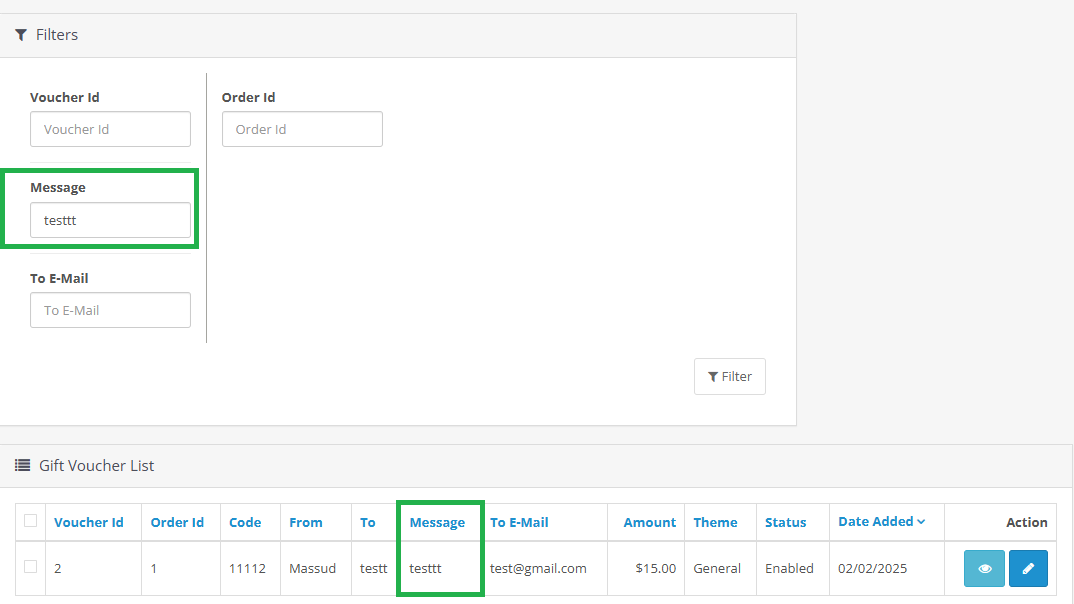Check the checkbox for voucher row 2
The height and width of the screenshot is (604, 1074).
coord(30,567)
